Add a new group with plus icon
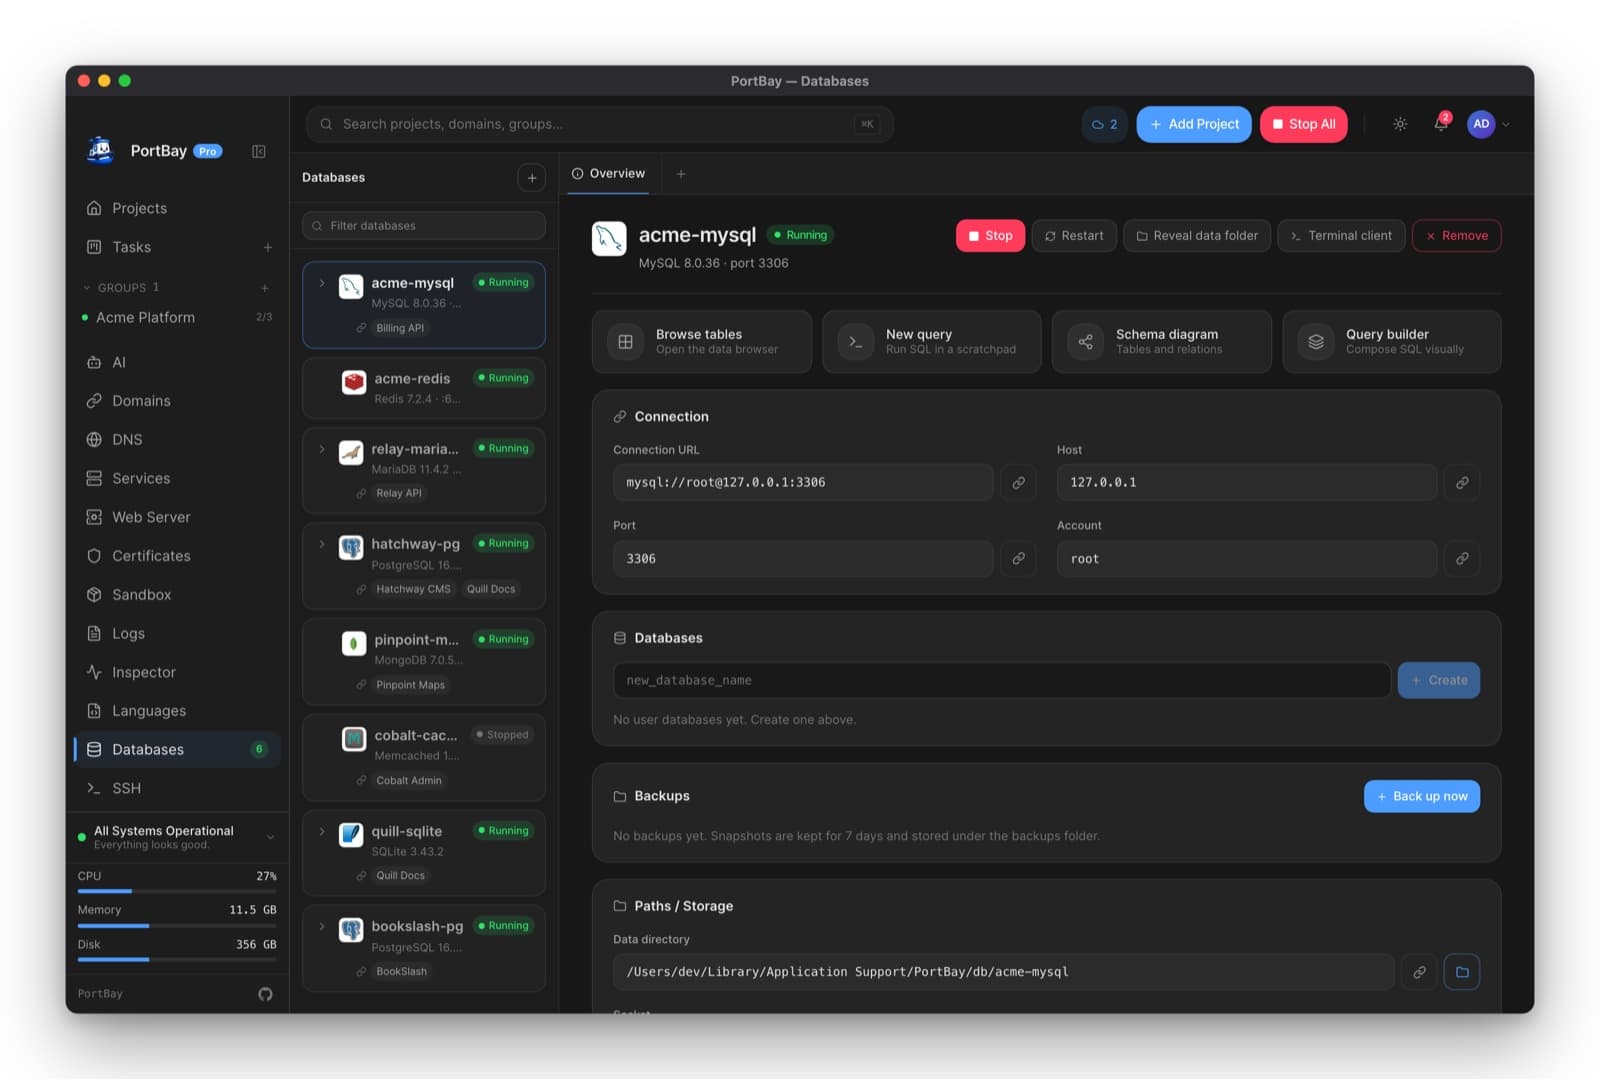Viewport: 1600px width, 1079px height. [265, 288]
